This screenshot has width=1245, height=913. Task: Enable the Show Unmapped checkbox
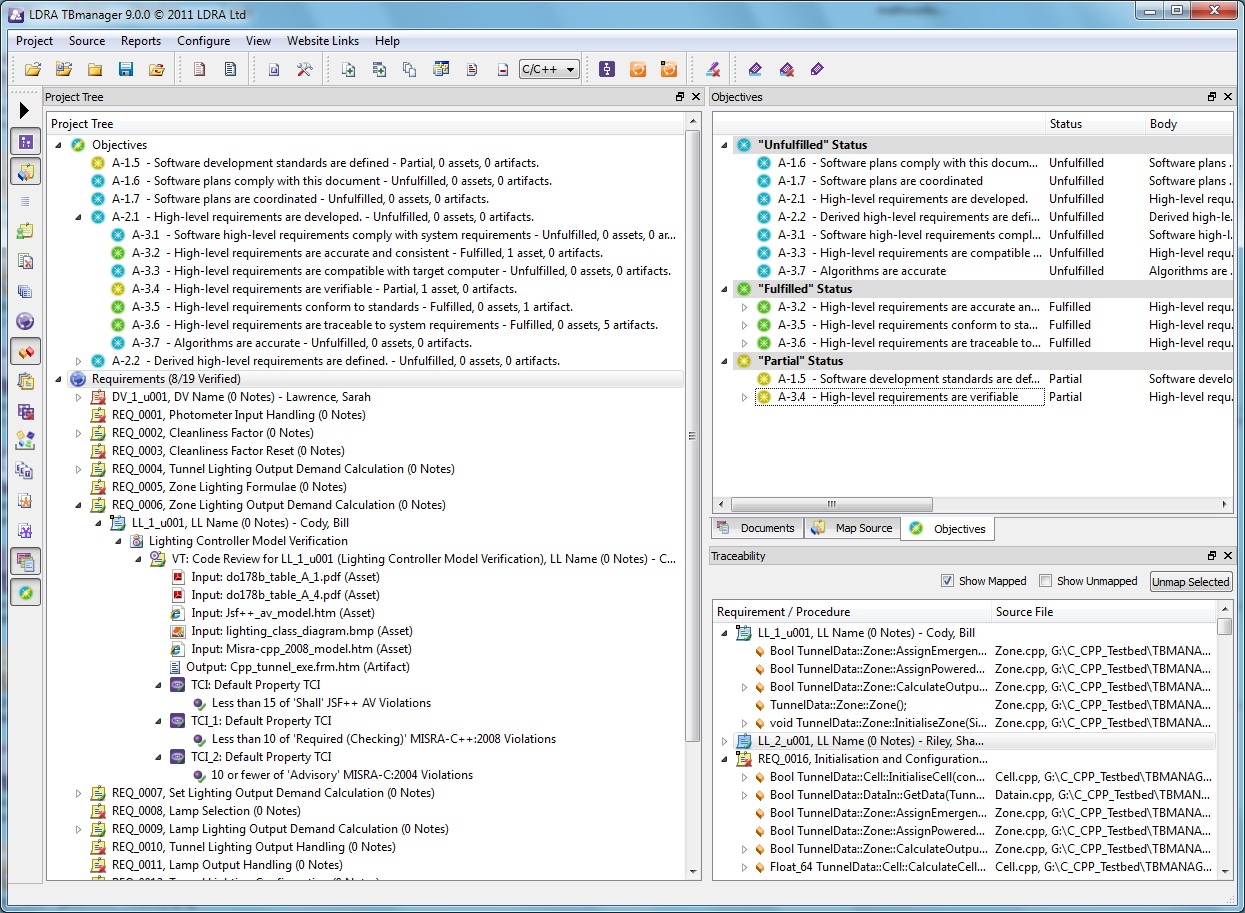[1045, 581]
